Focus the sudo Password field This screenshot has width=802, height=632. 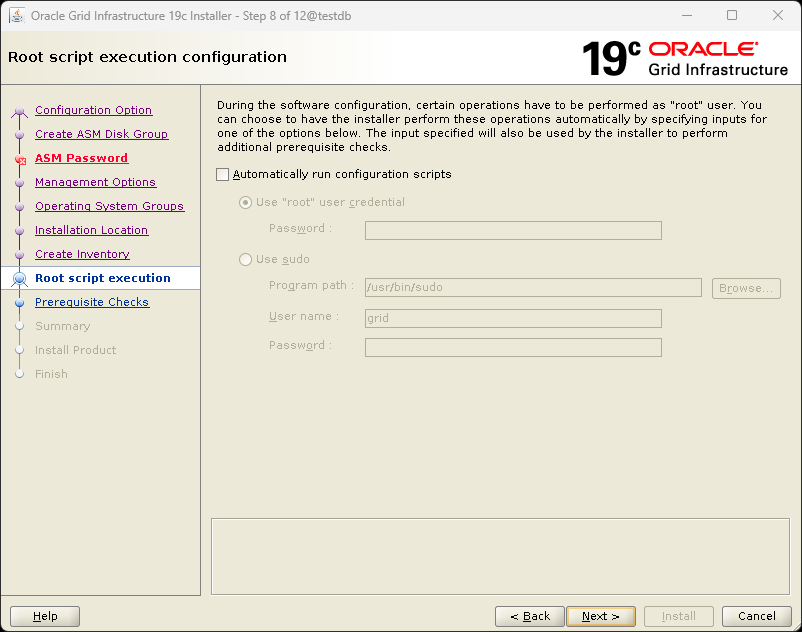pyautogui.click(x=513, y=347)
